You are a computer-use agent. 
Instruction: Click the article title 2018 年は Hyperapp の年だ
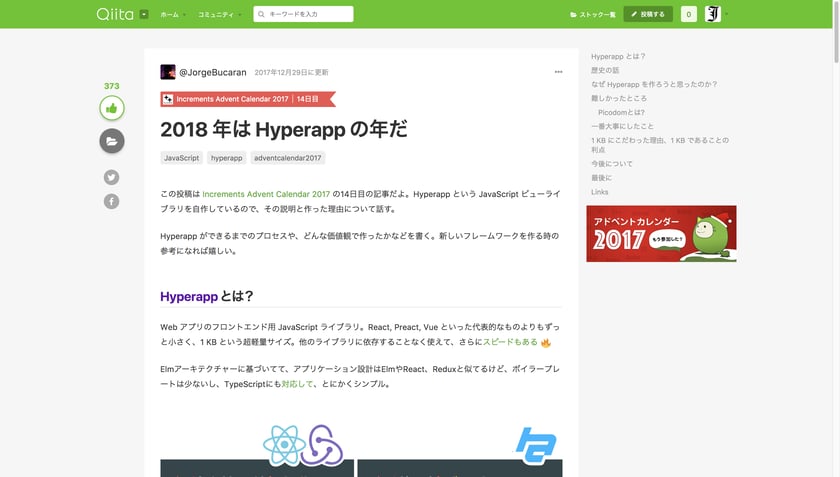(x=283, y=129)
